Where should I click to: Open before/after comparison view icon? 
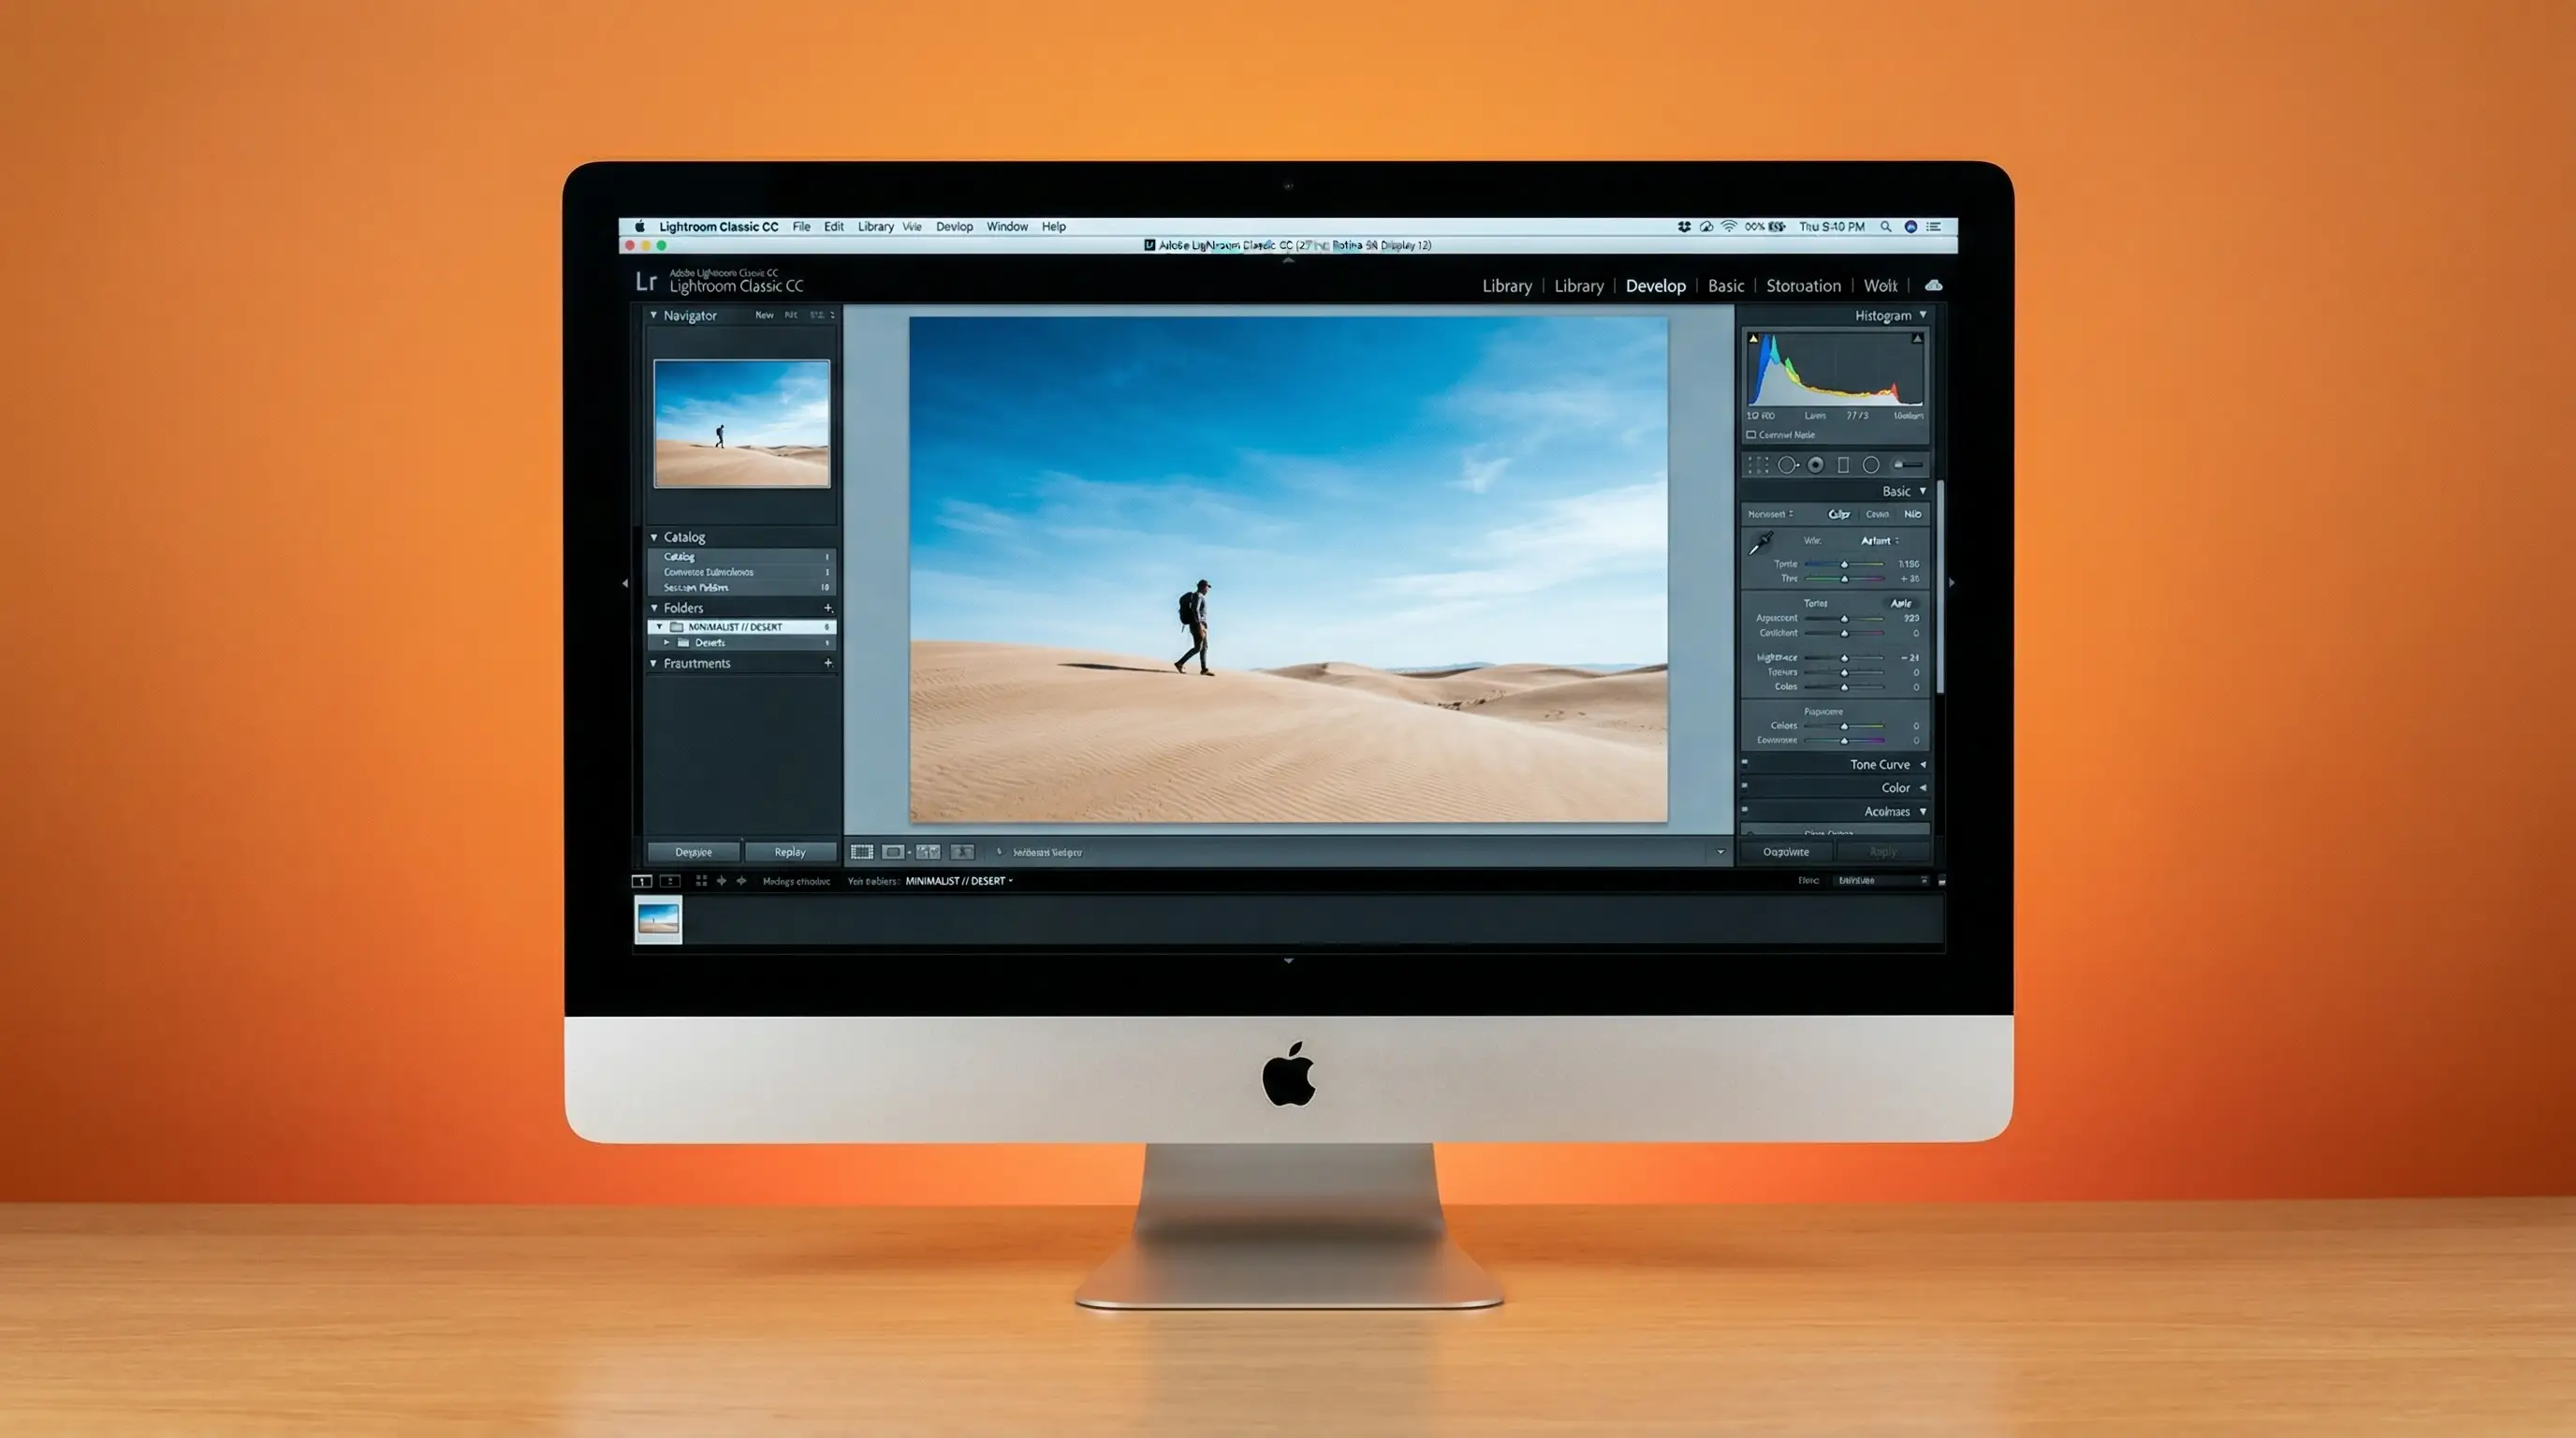[x=928, y=852]
